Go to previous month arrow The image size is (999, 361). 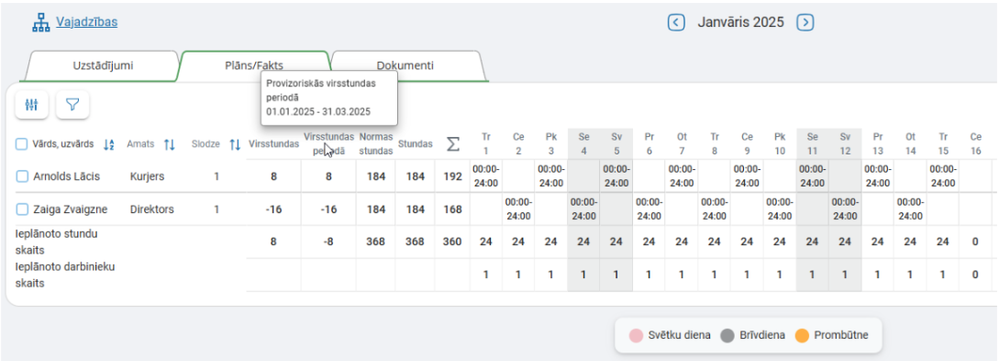pos(676,23)
